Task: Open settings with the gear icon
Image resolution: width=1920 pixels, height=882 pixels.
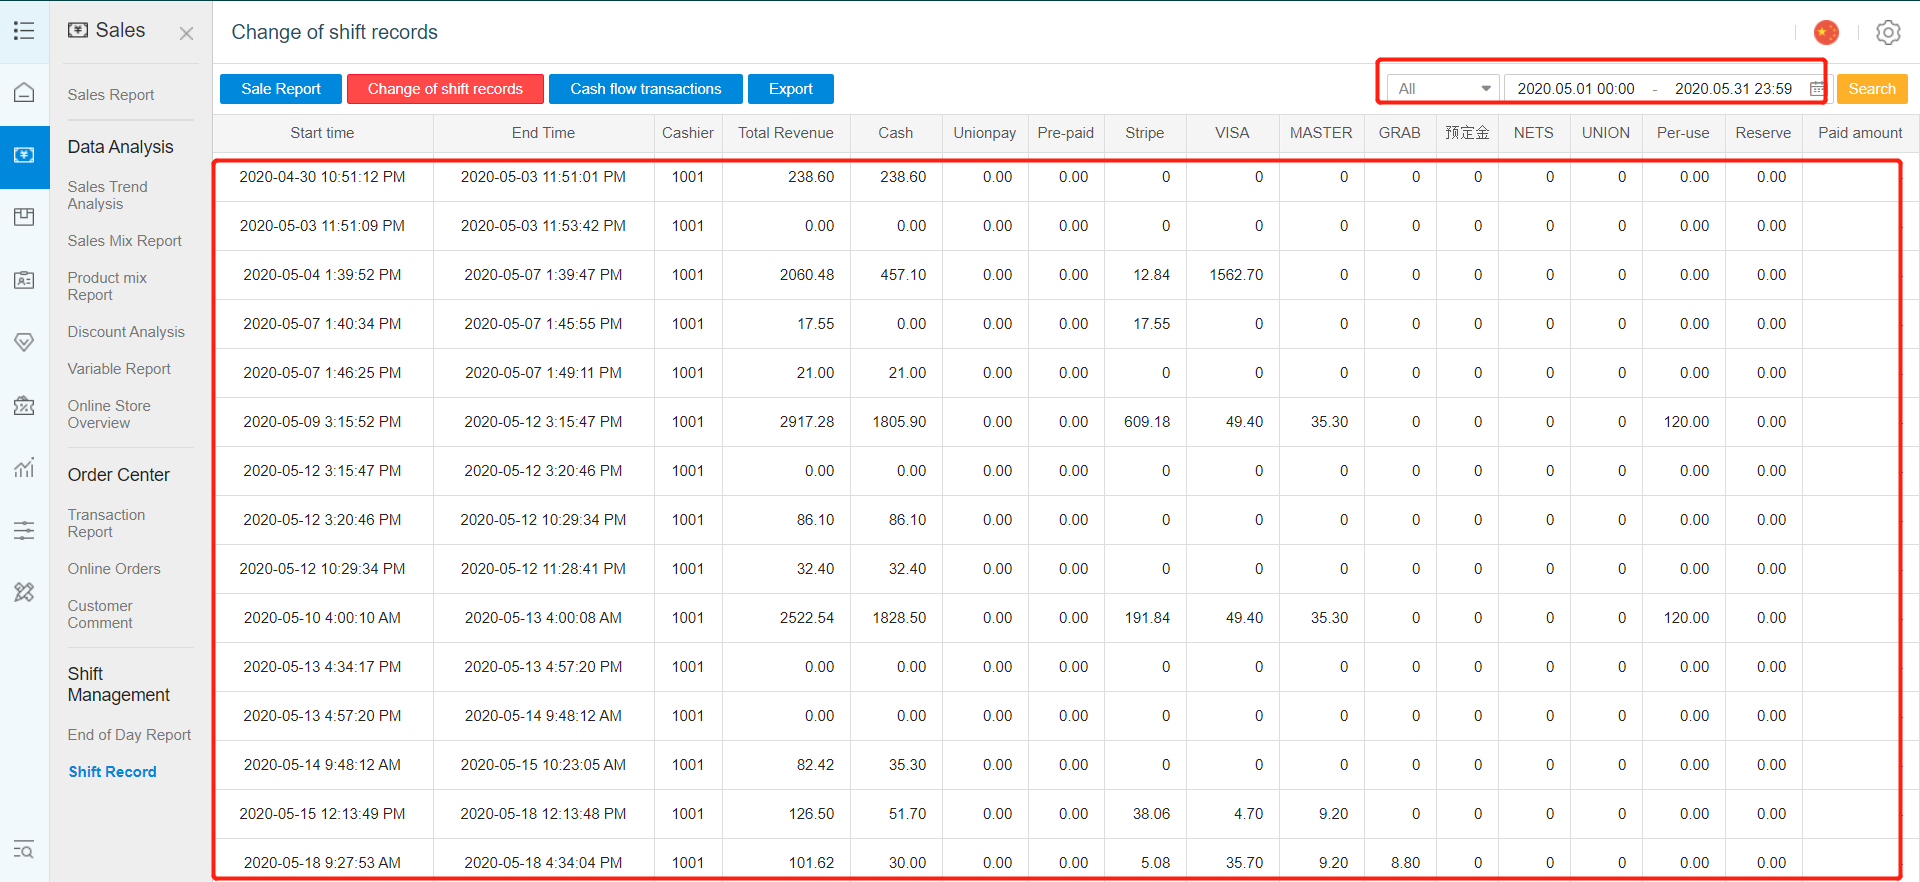Action: (1888, 32)
